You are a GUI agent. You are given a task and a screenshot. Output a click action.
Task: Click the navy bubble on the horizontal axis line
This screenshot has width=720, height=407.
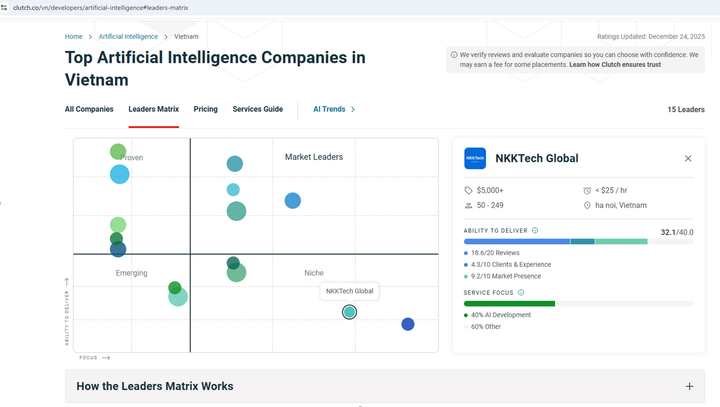click(x=118, y=250)
